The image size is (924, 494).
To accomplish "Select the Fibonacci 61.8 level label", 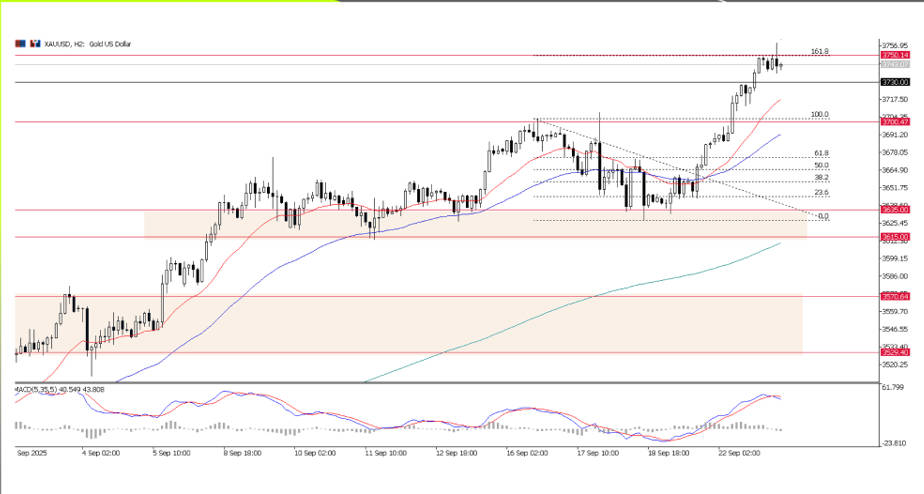I will pyautogui.click(x=820, y=153).
